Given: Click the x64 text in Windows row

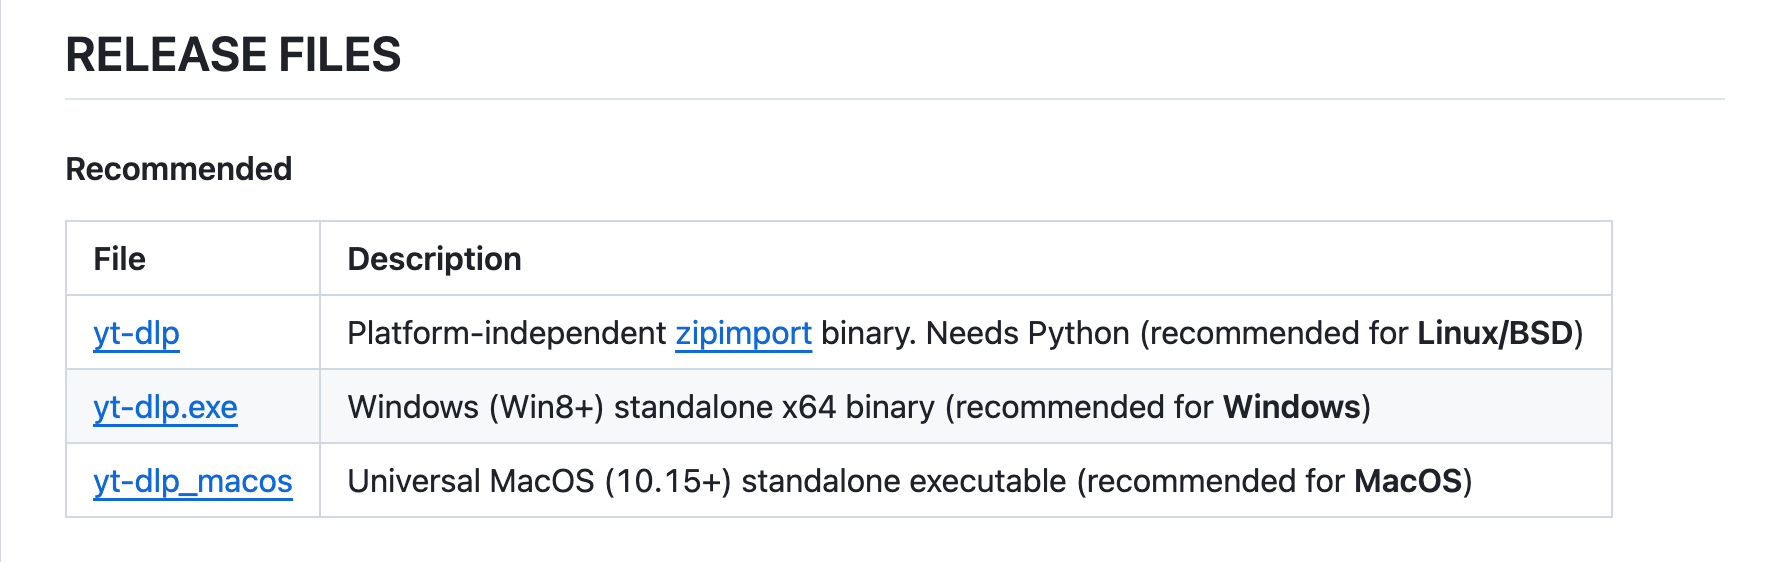Looking at the screenshot, I should pos(808,407).
